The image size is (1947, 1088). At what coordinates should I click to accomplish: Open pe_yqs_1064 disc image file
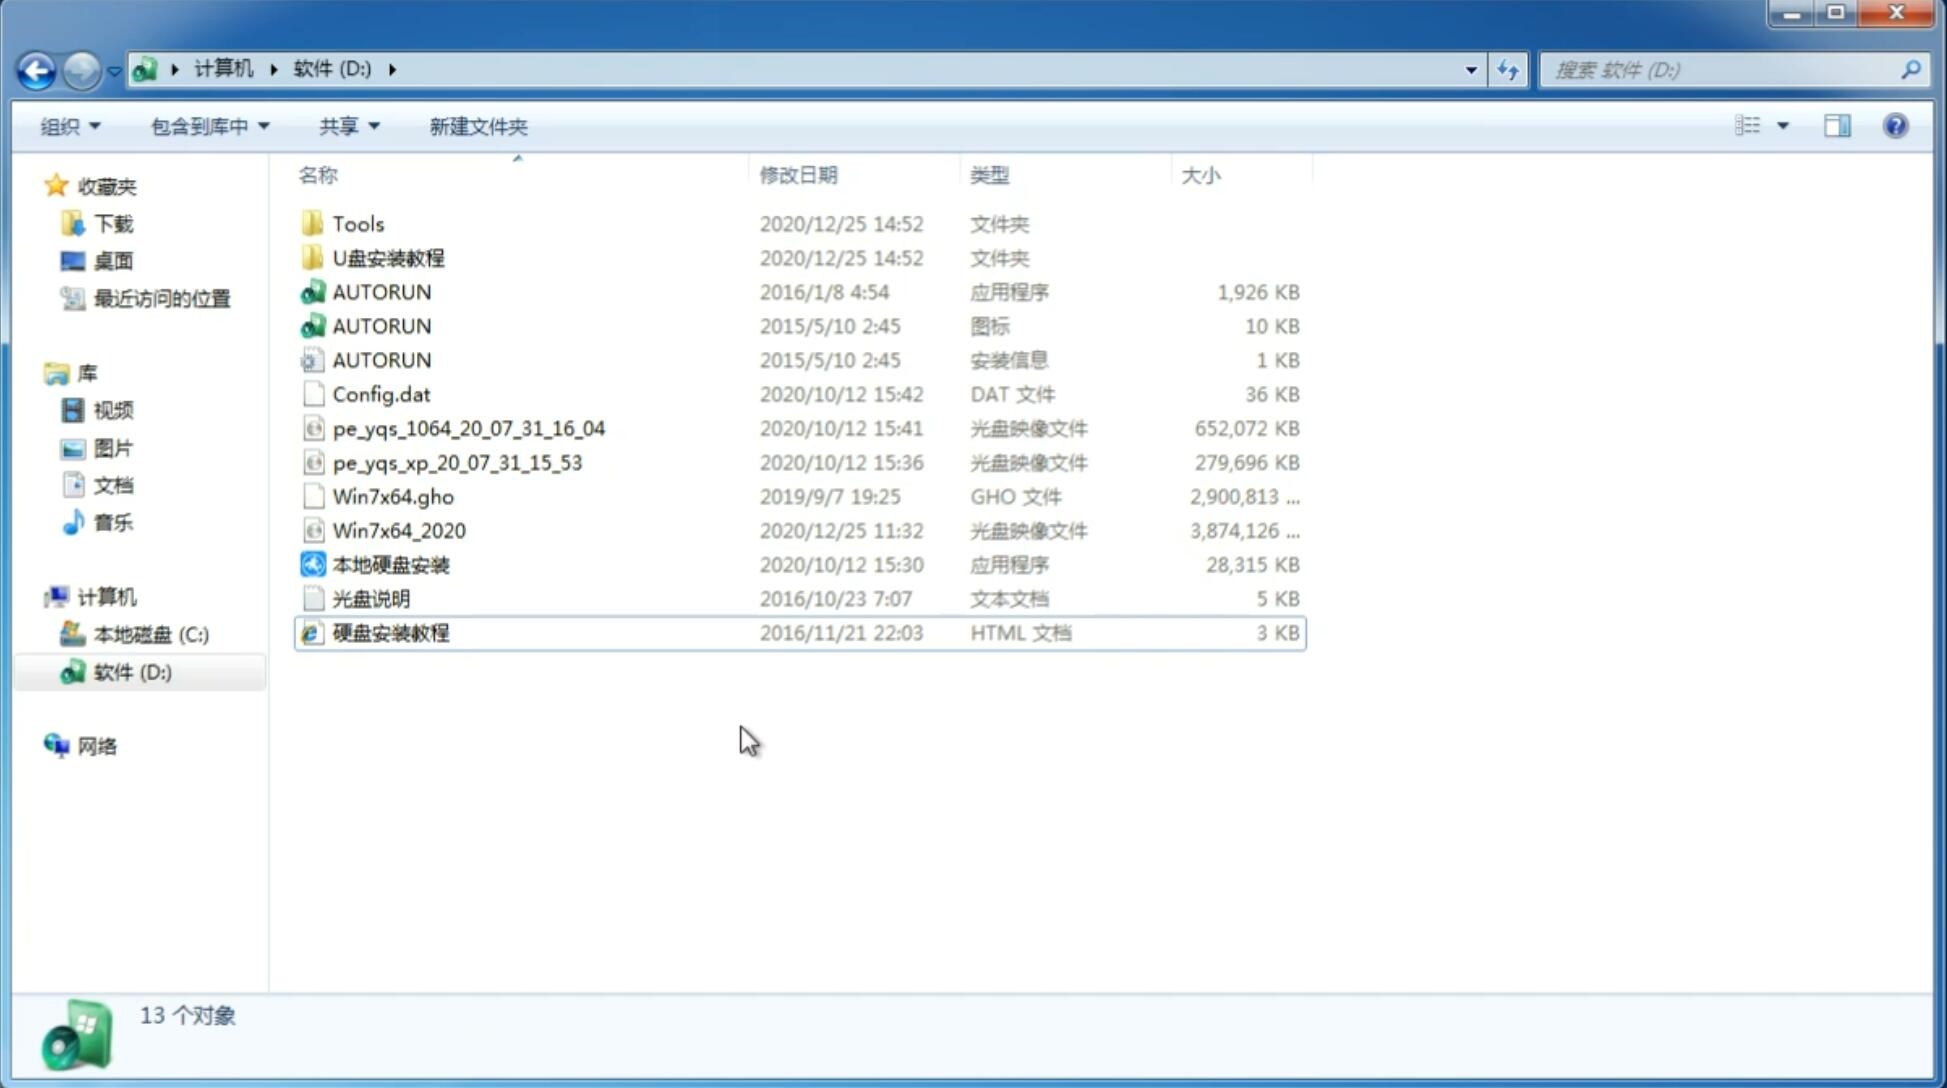click(x=468, y=428)
